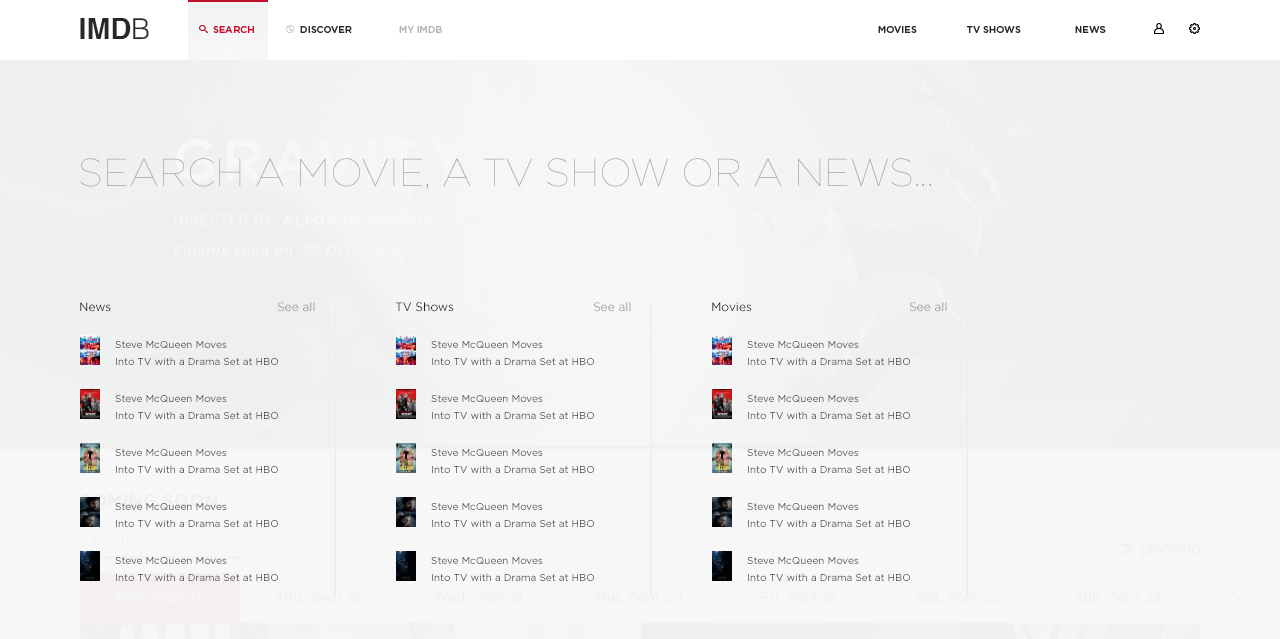Open the first News result thumbnail
The image size is (1280, 639).
coord(90,351)
